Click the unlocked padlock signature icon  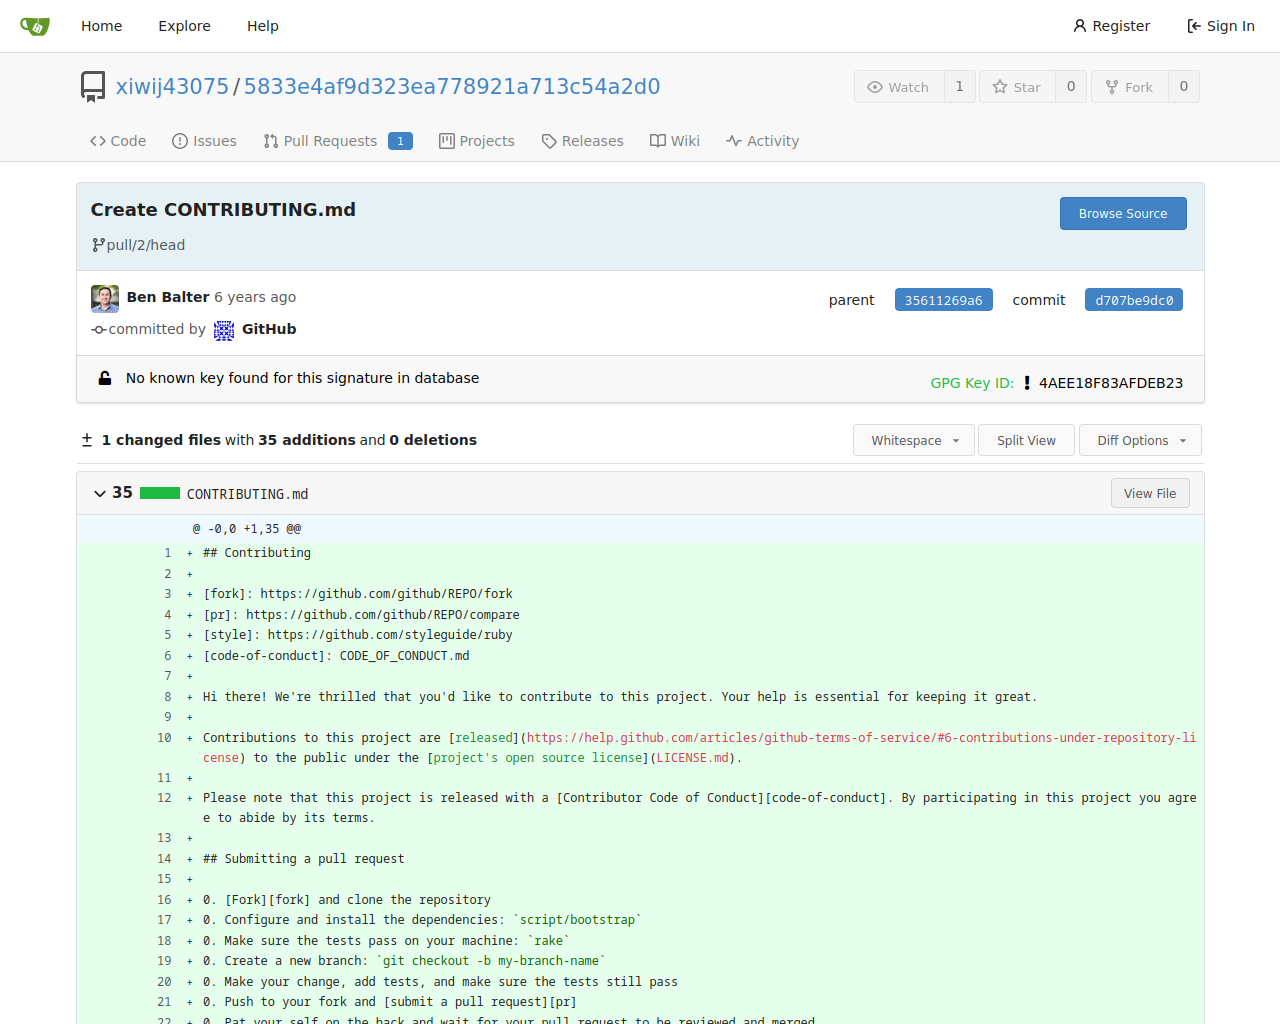(x=105, y=378)
